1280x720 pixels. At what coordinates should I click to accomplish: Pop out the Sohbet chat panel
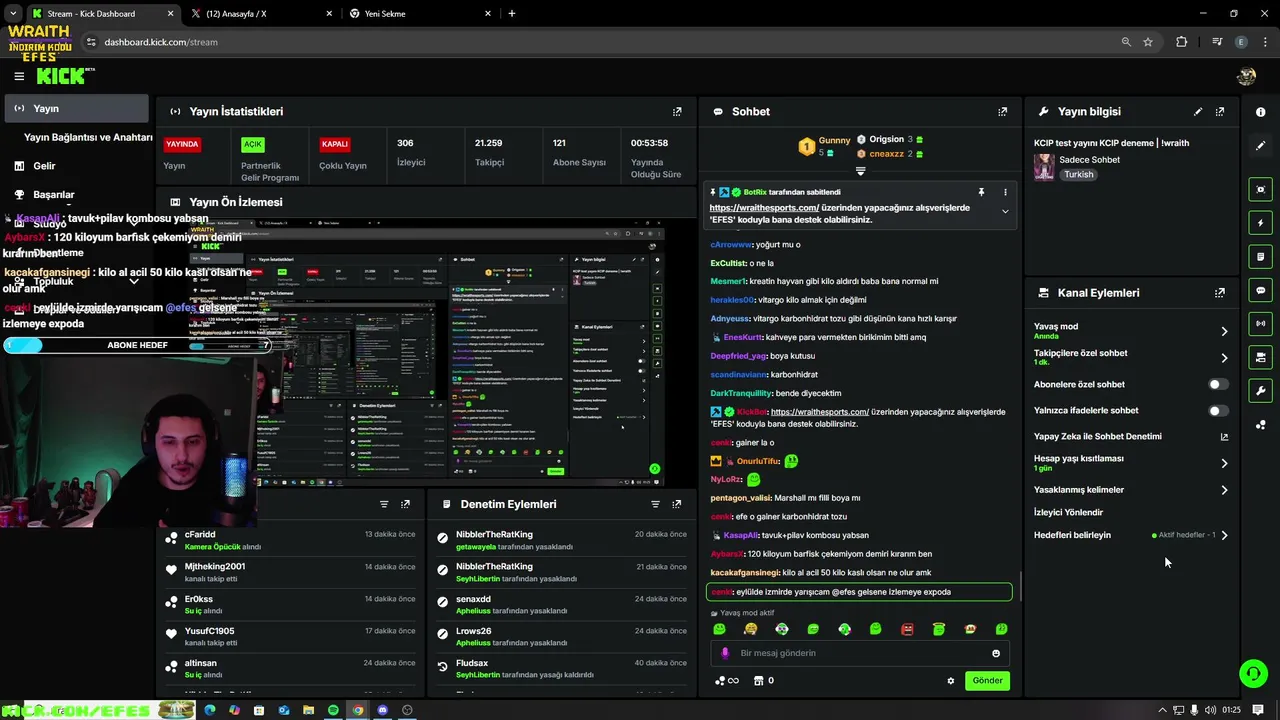click(x=1003, y=112)
